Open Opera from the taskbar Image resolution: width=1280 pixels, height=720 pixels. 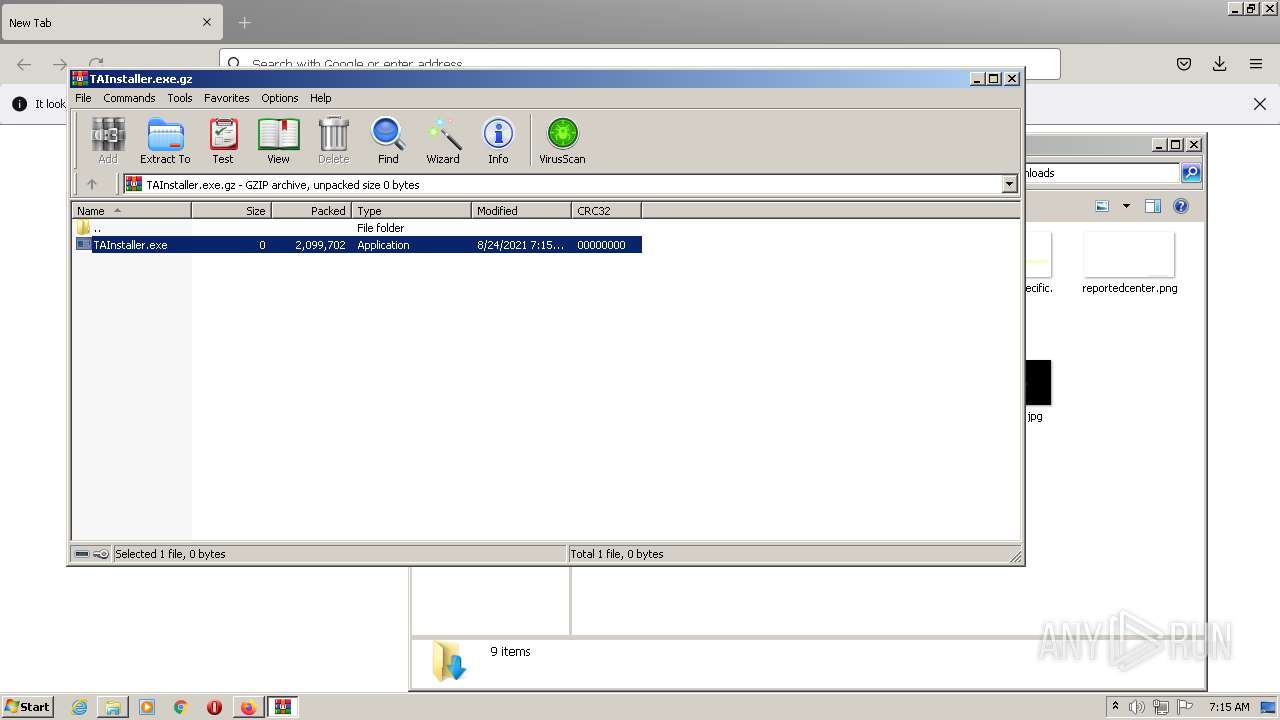coord(214,707)
